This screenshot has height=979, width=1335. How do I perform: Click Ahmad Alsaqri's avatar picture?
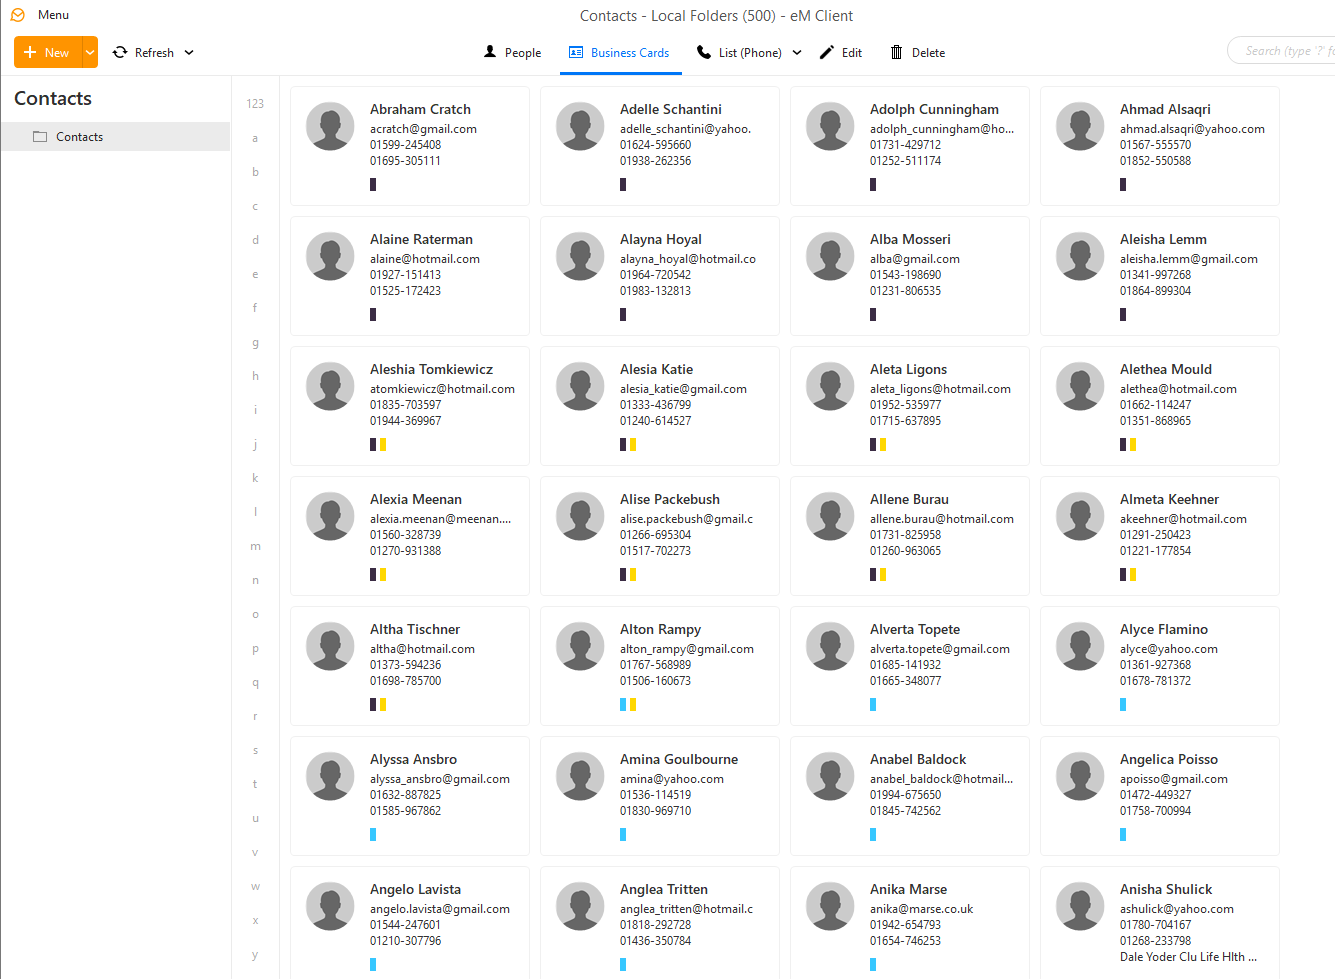[1080, 128]
